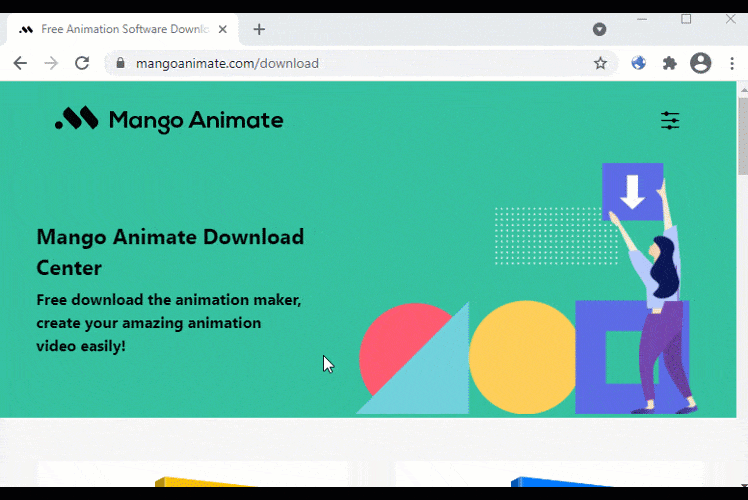
Task: Go forward to the next page
Action: pos(51,63)
